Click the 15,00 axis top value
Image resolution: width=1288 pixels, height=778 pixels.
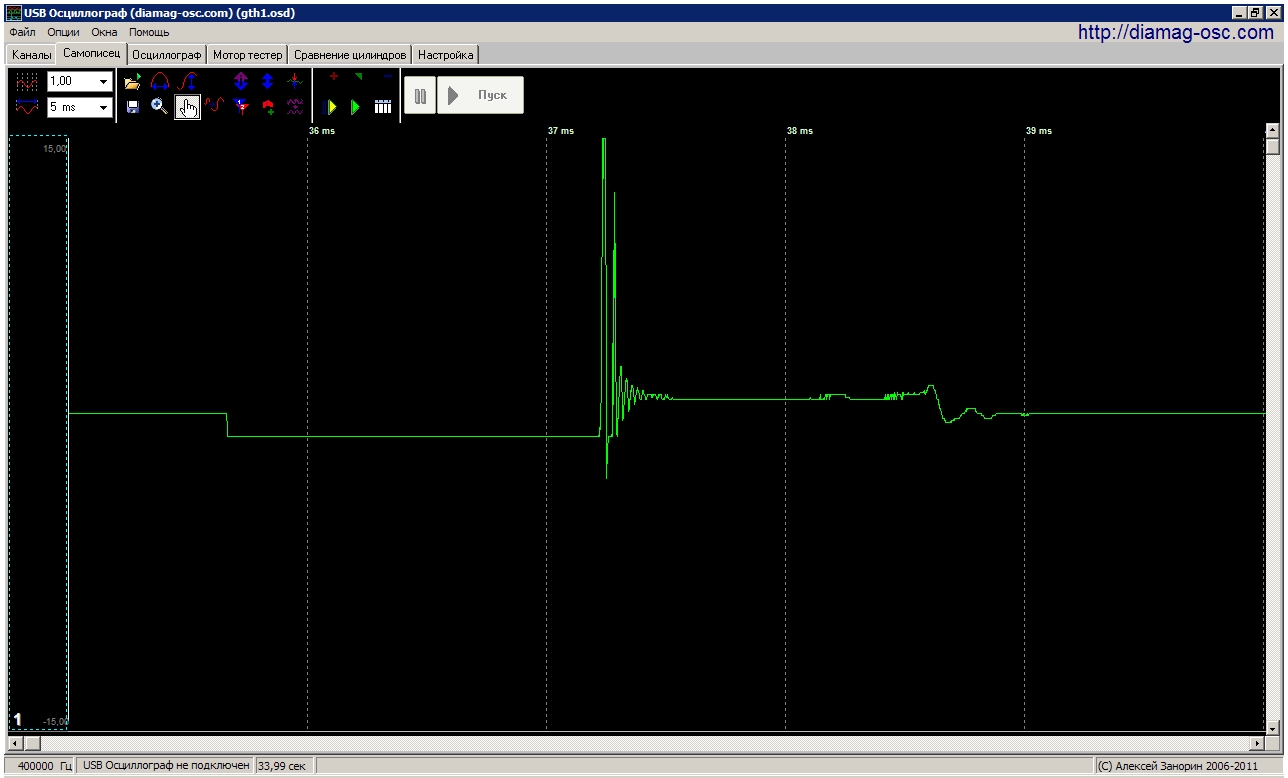point(54,148)
